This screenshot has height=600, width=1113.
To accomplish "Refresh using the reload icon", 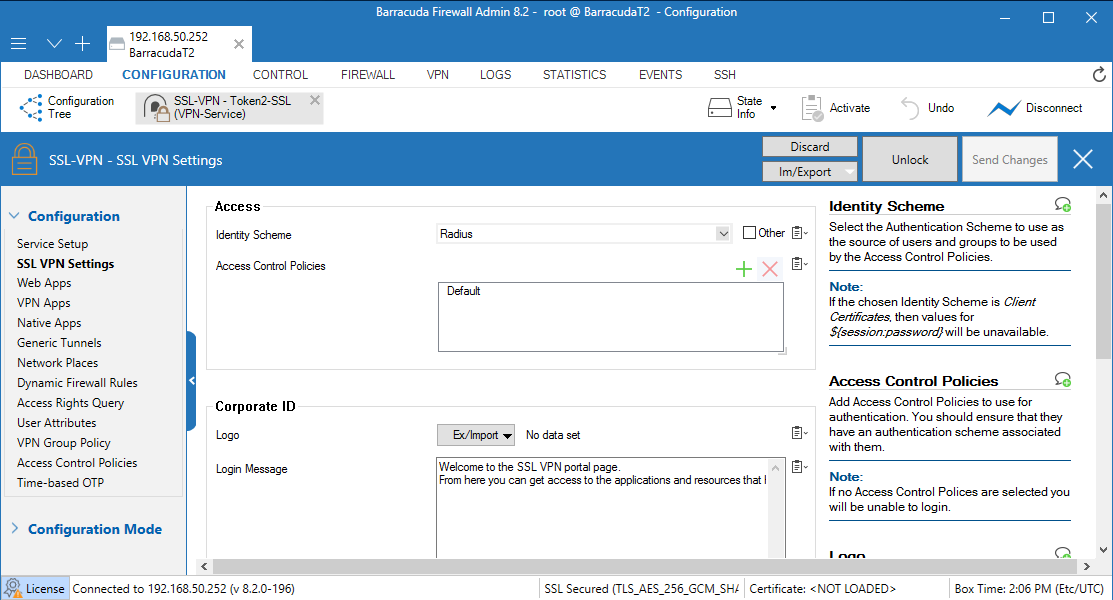I will [x=1099, y=75].
